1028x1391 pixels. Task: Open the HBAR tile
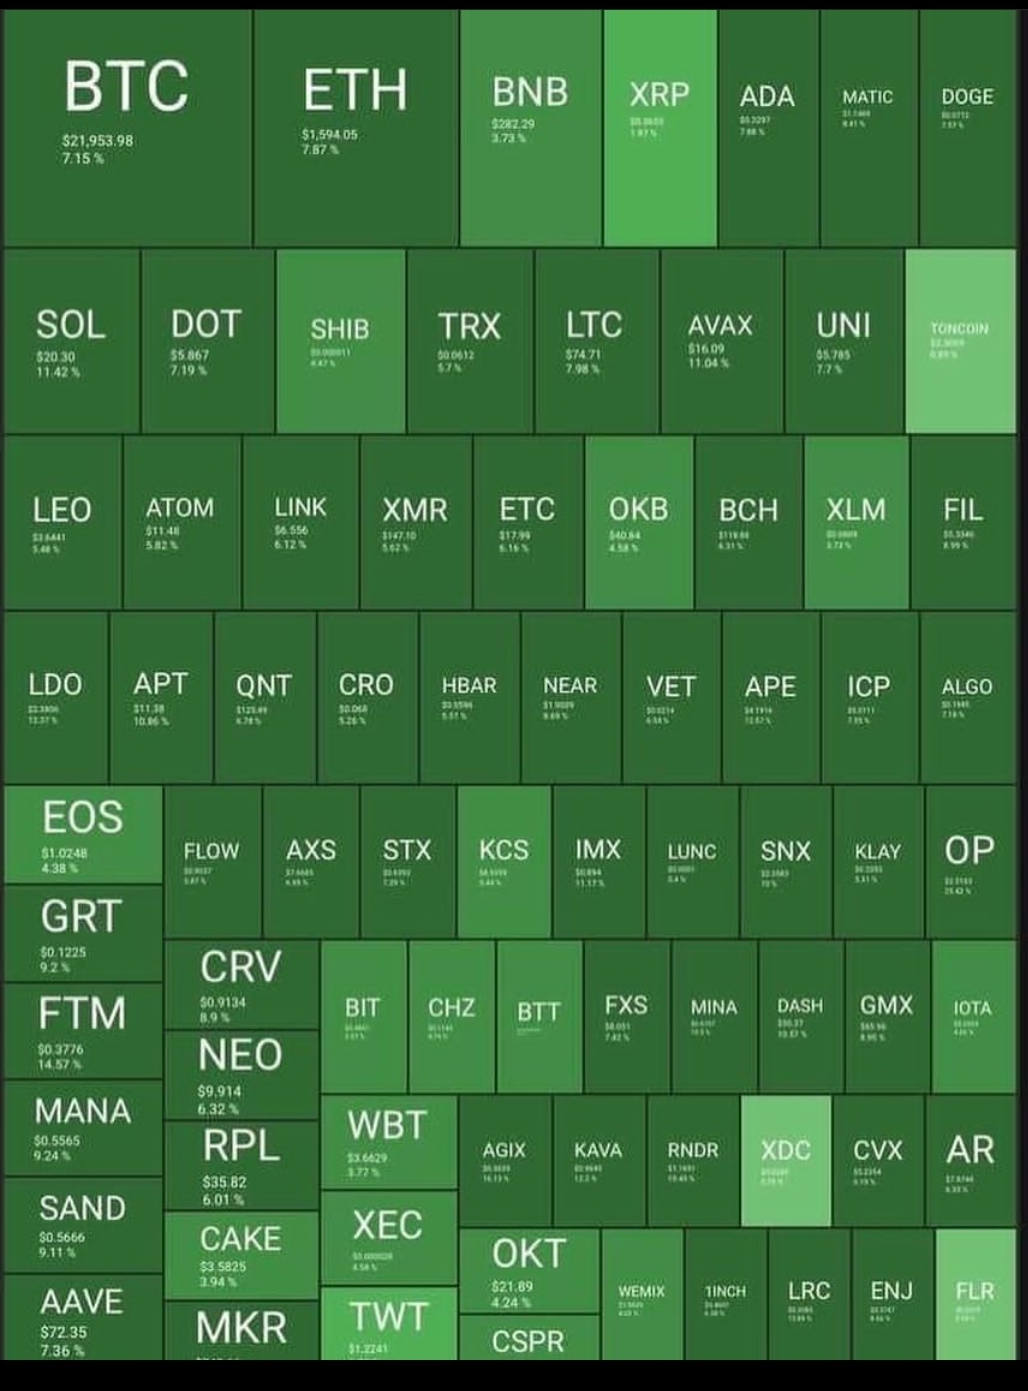point(469,697)
